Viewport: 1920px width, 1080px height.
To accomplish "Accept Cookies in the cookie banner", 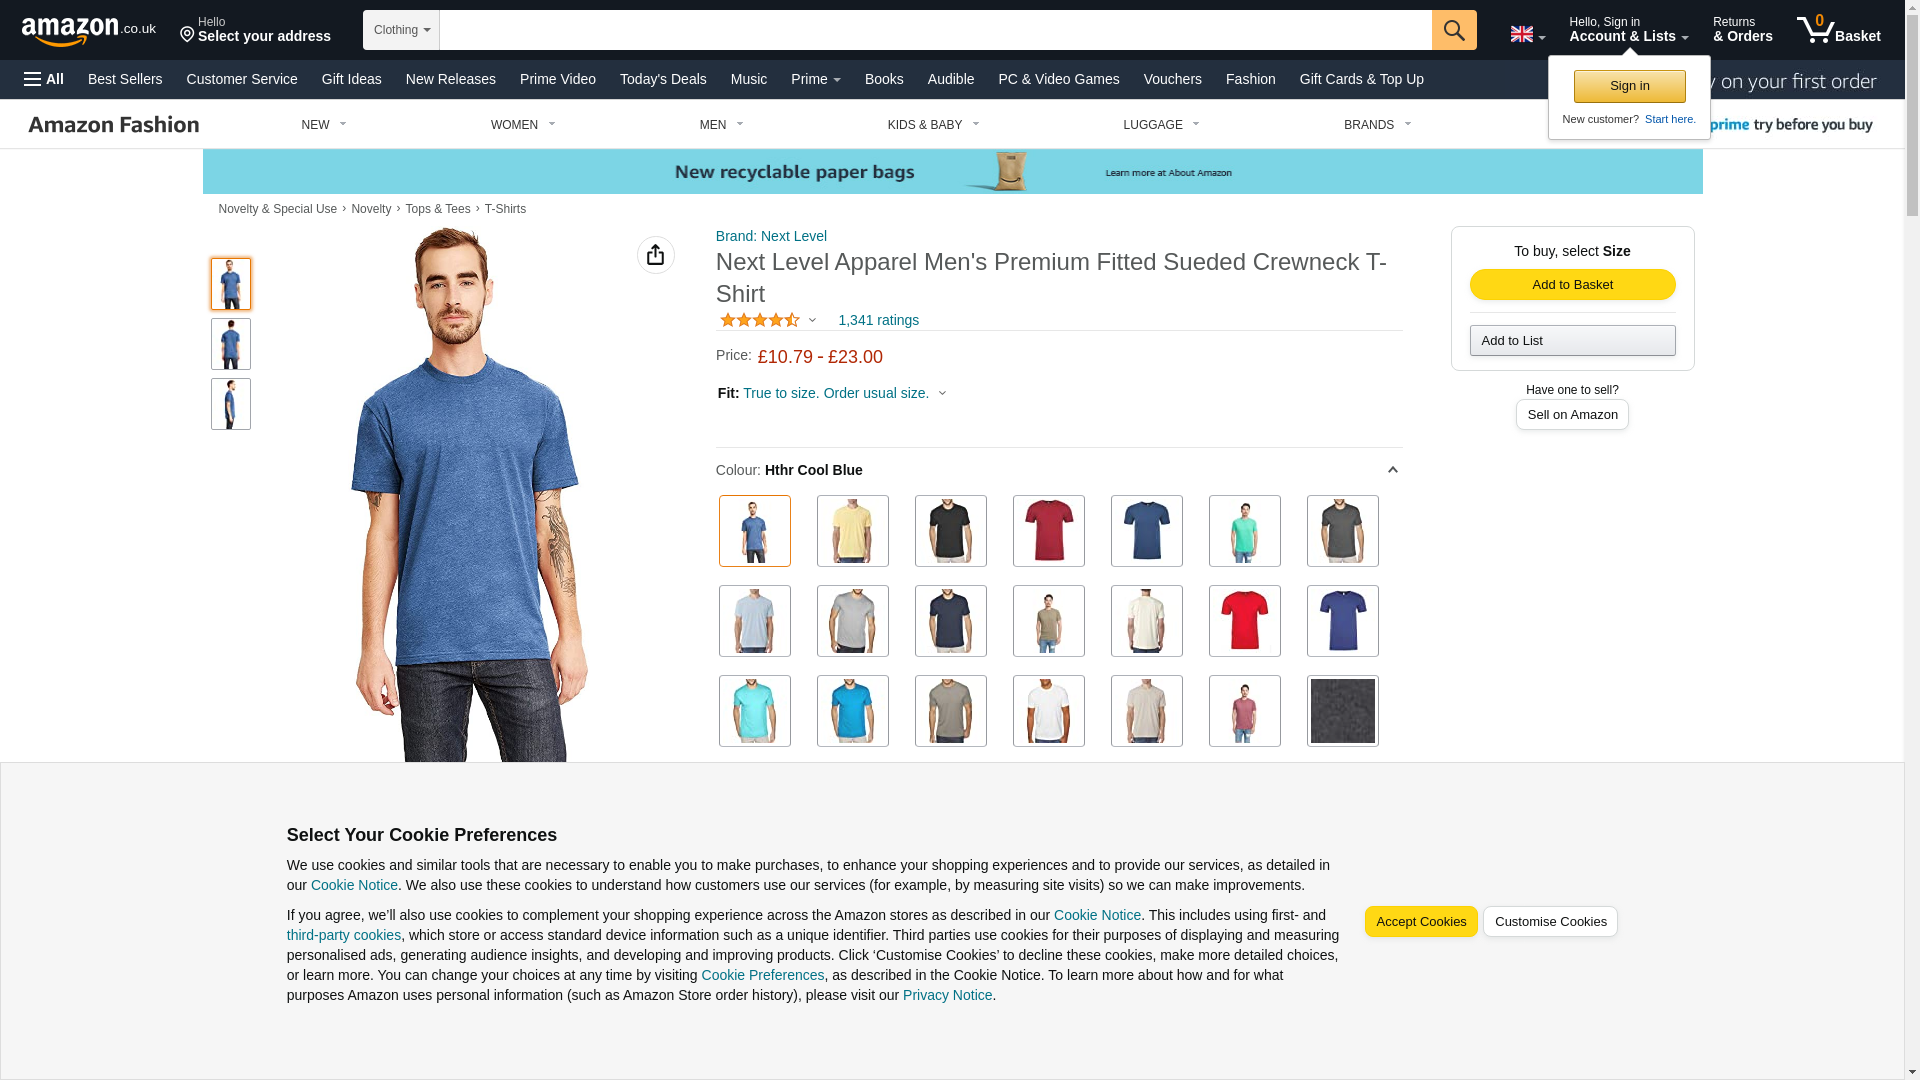I will pos(1421,922).
